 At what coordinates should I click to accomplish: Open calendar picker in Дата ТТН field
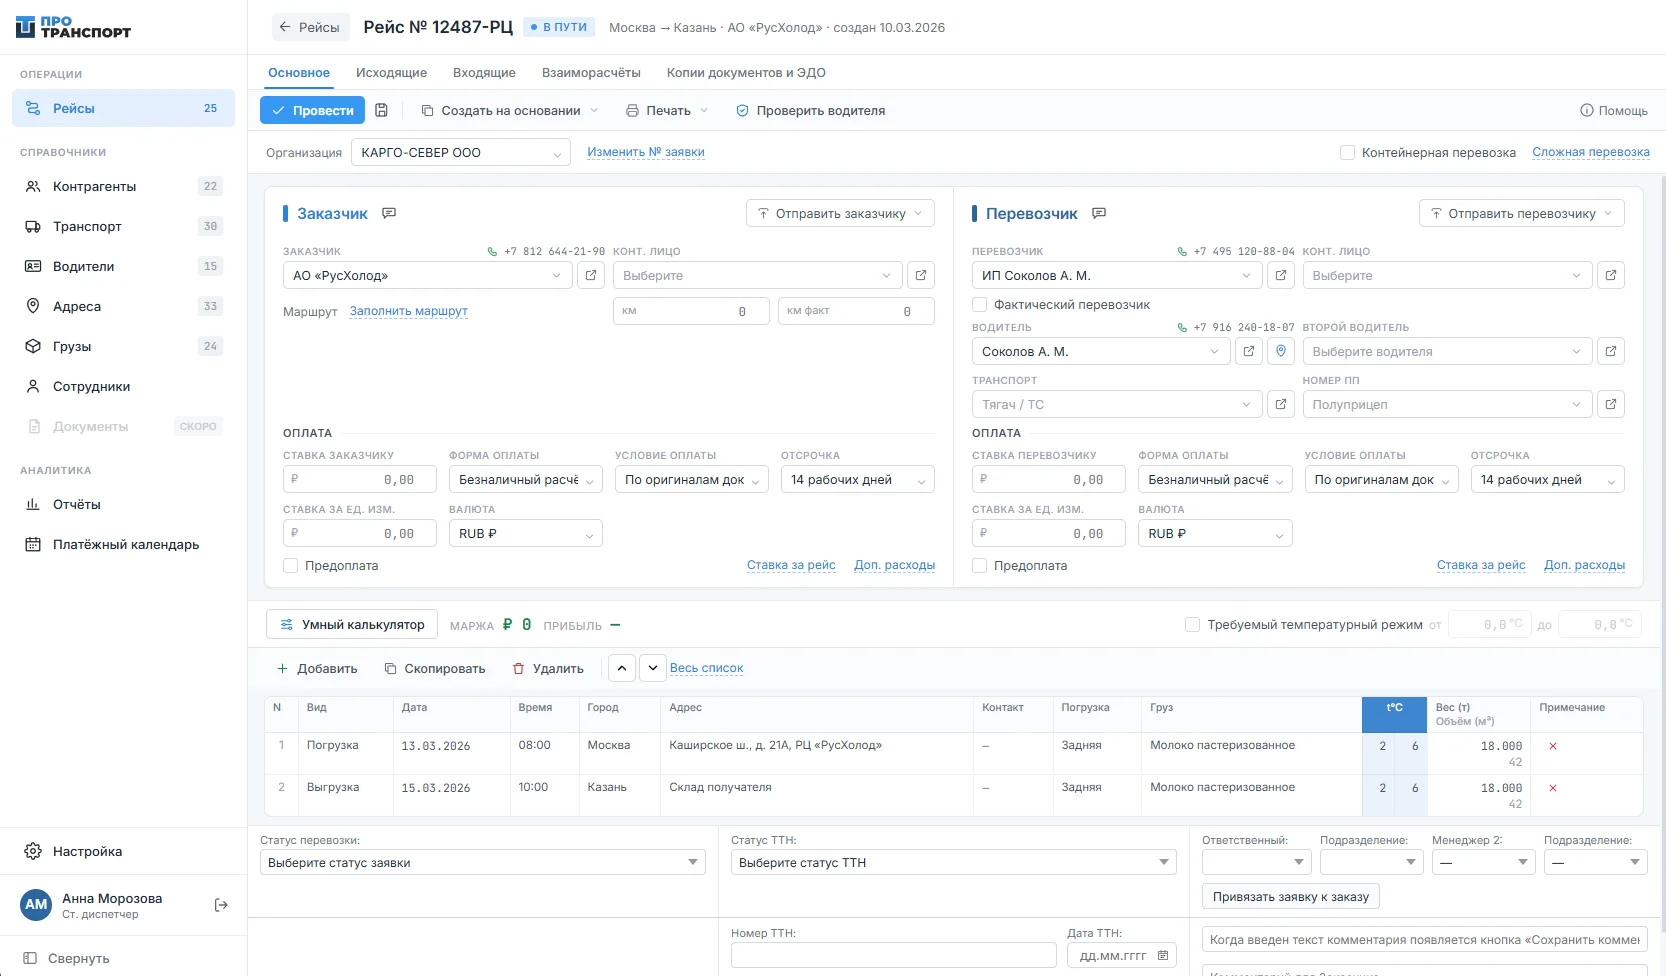point(1163,955)
